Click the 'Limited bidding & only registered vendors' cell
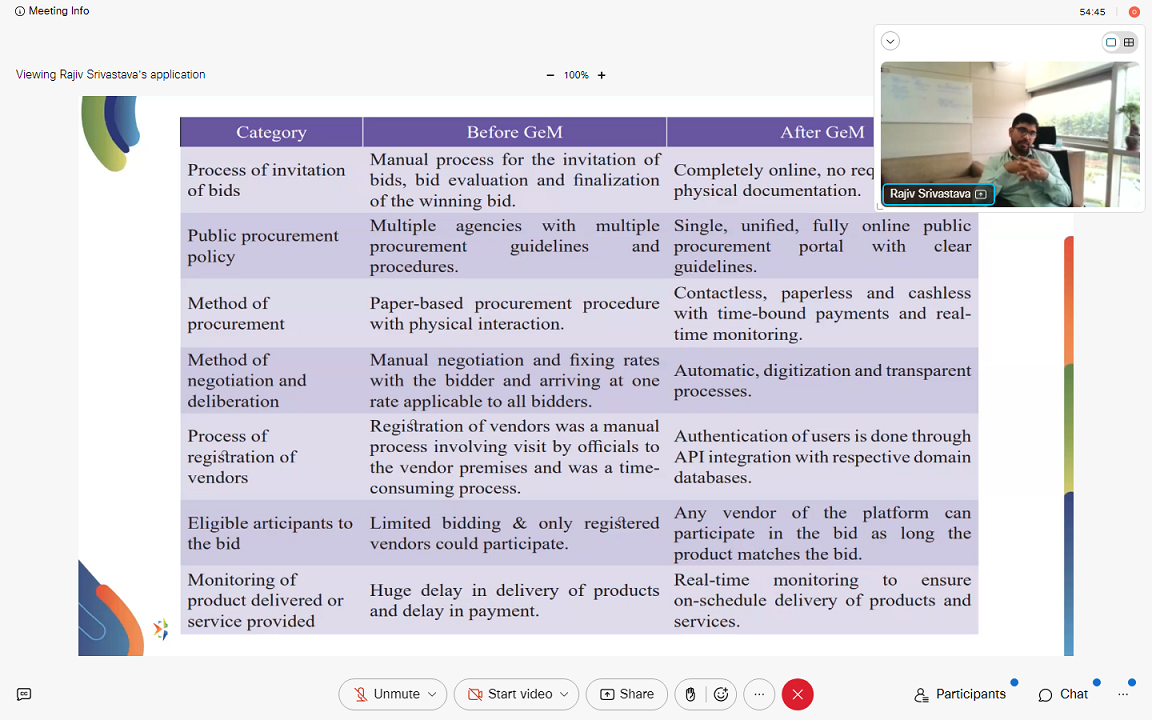The image size is (1152, 720). (514, 533)
